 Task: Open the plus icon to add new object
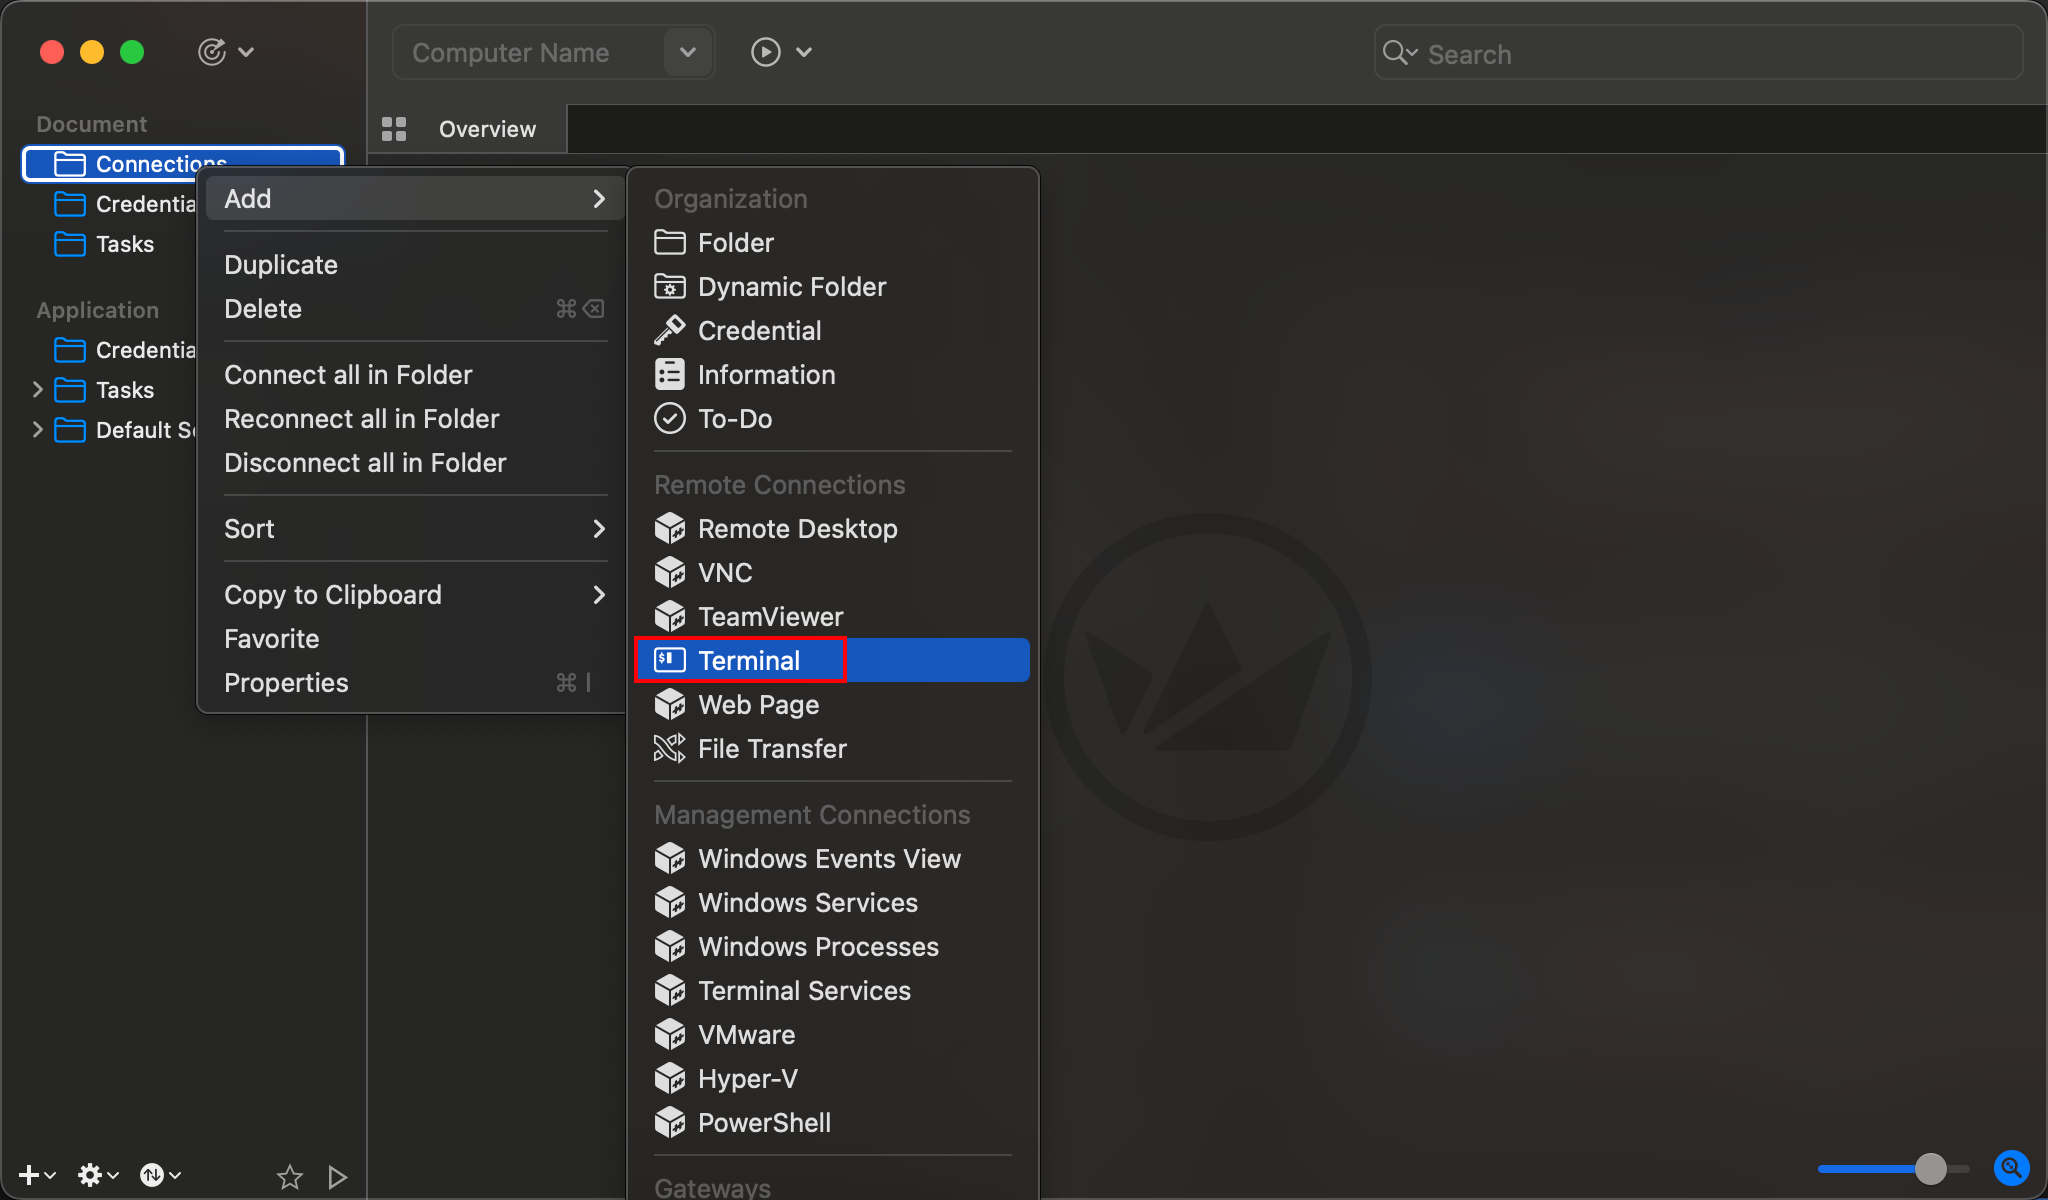[28, 1174]
